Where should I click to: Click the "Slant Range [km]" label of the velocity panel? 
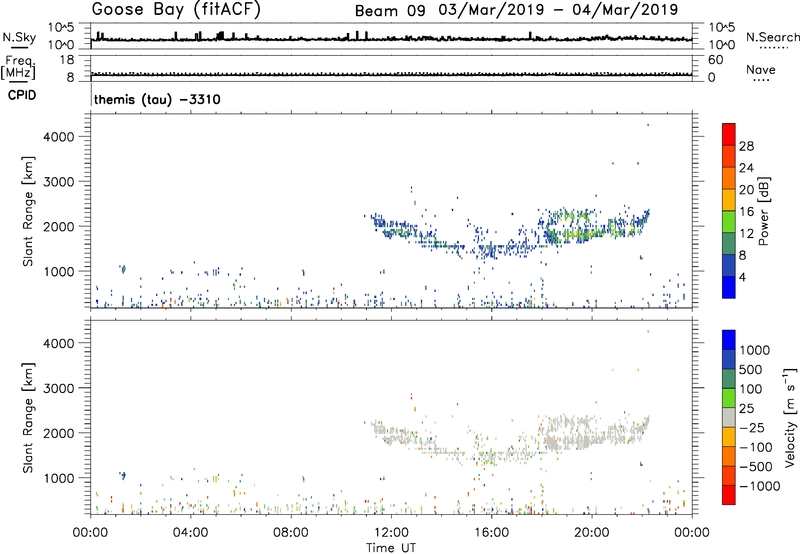(28, 417)
